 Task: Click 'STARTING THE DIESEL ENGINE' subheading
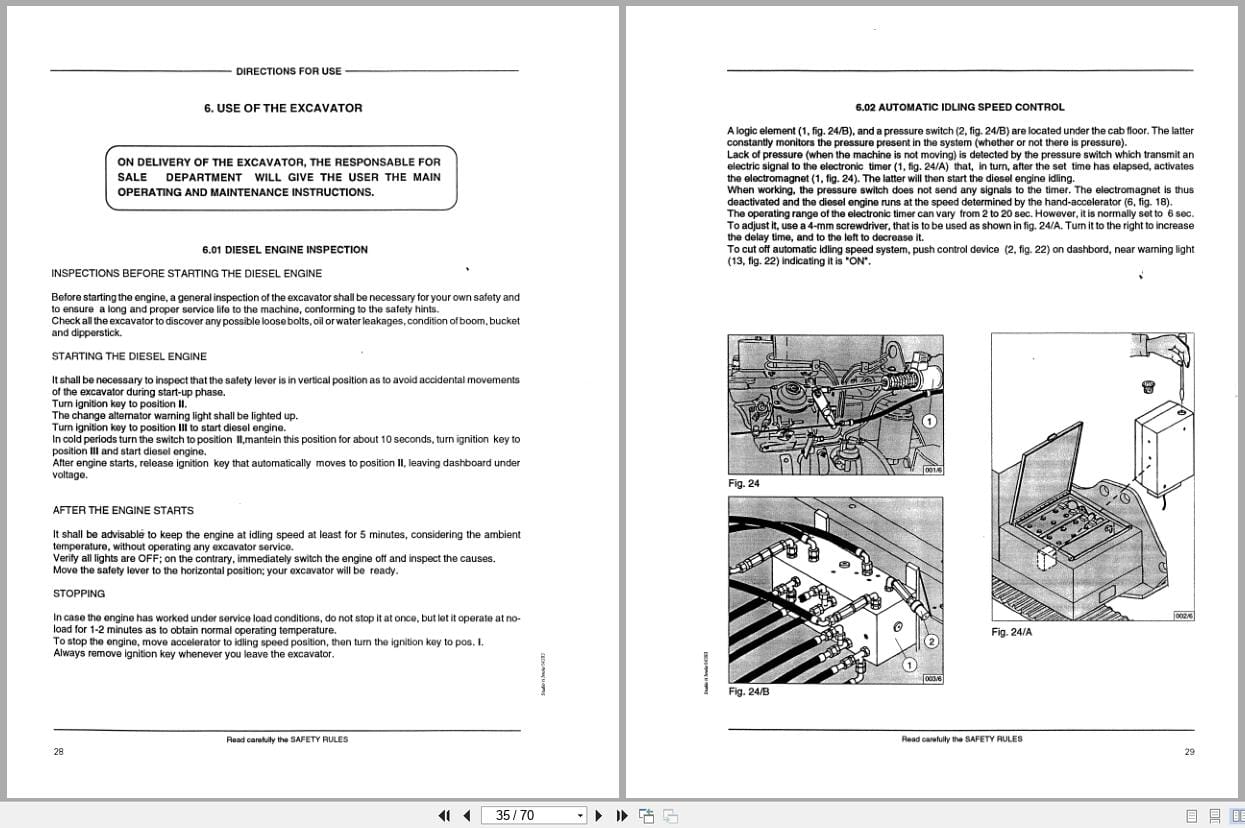click(130, 356)
